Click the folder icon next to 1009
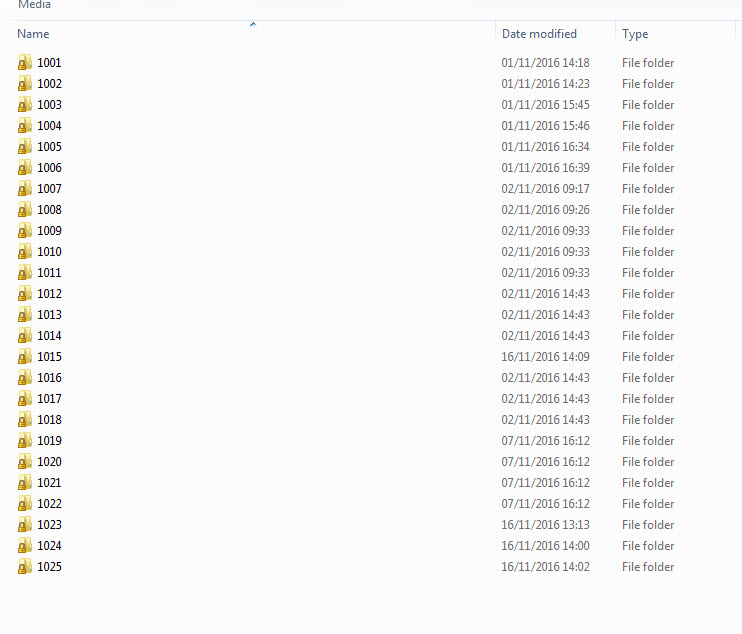 pyautogui.click(x=25, y=231)
